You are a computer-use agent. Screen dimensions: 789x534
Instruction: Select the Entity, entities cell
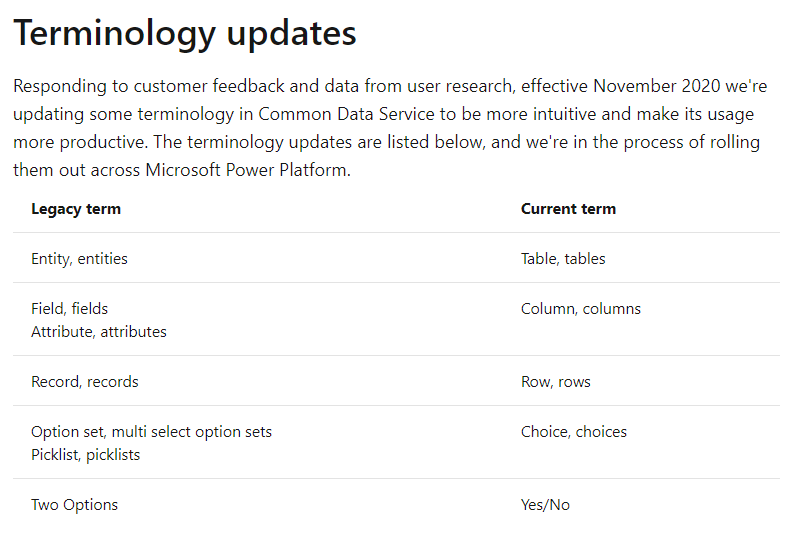(x=80, y=259)
